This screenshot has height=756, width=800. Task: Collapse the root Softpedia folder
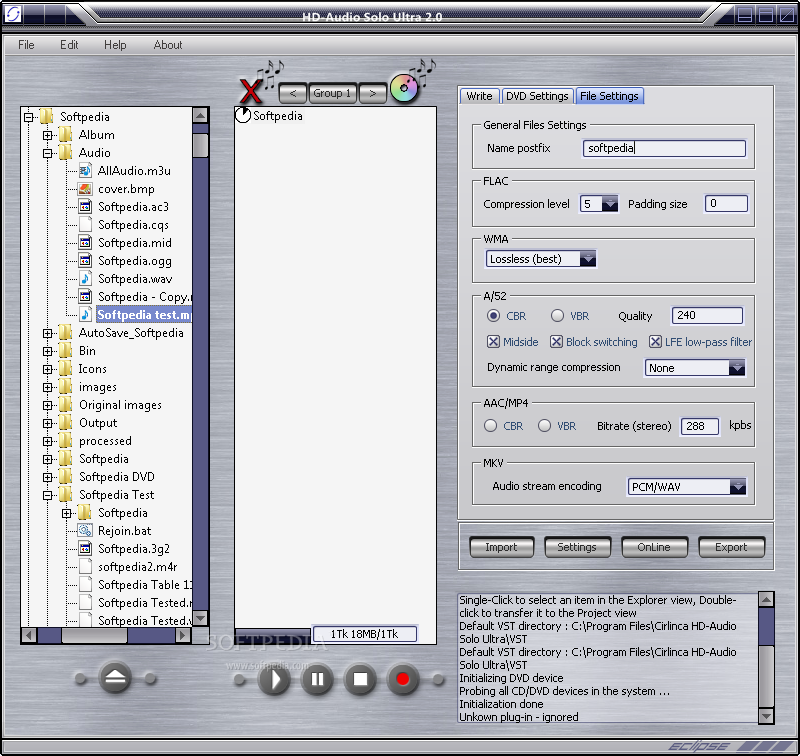(x=29, y=117)
